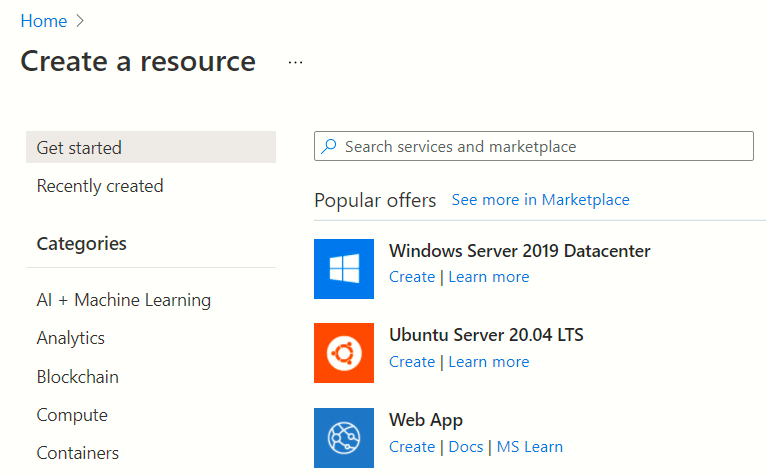Browse the Compute category
Viewport: 766px width, 475px height.
coord(72,415)
